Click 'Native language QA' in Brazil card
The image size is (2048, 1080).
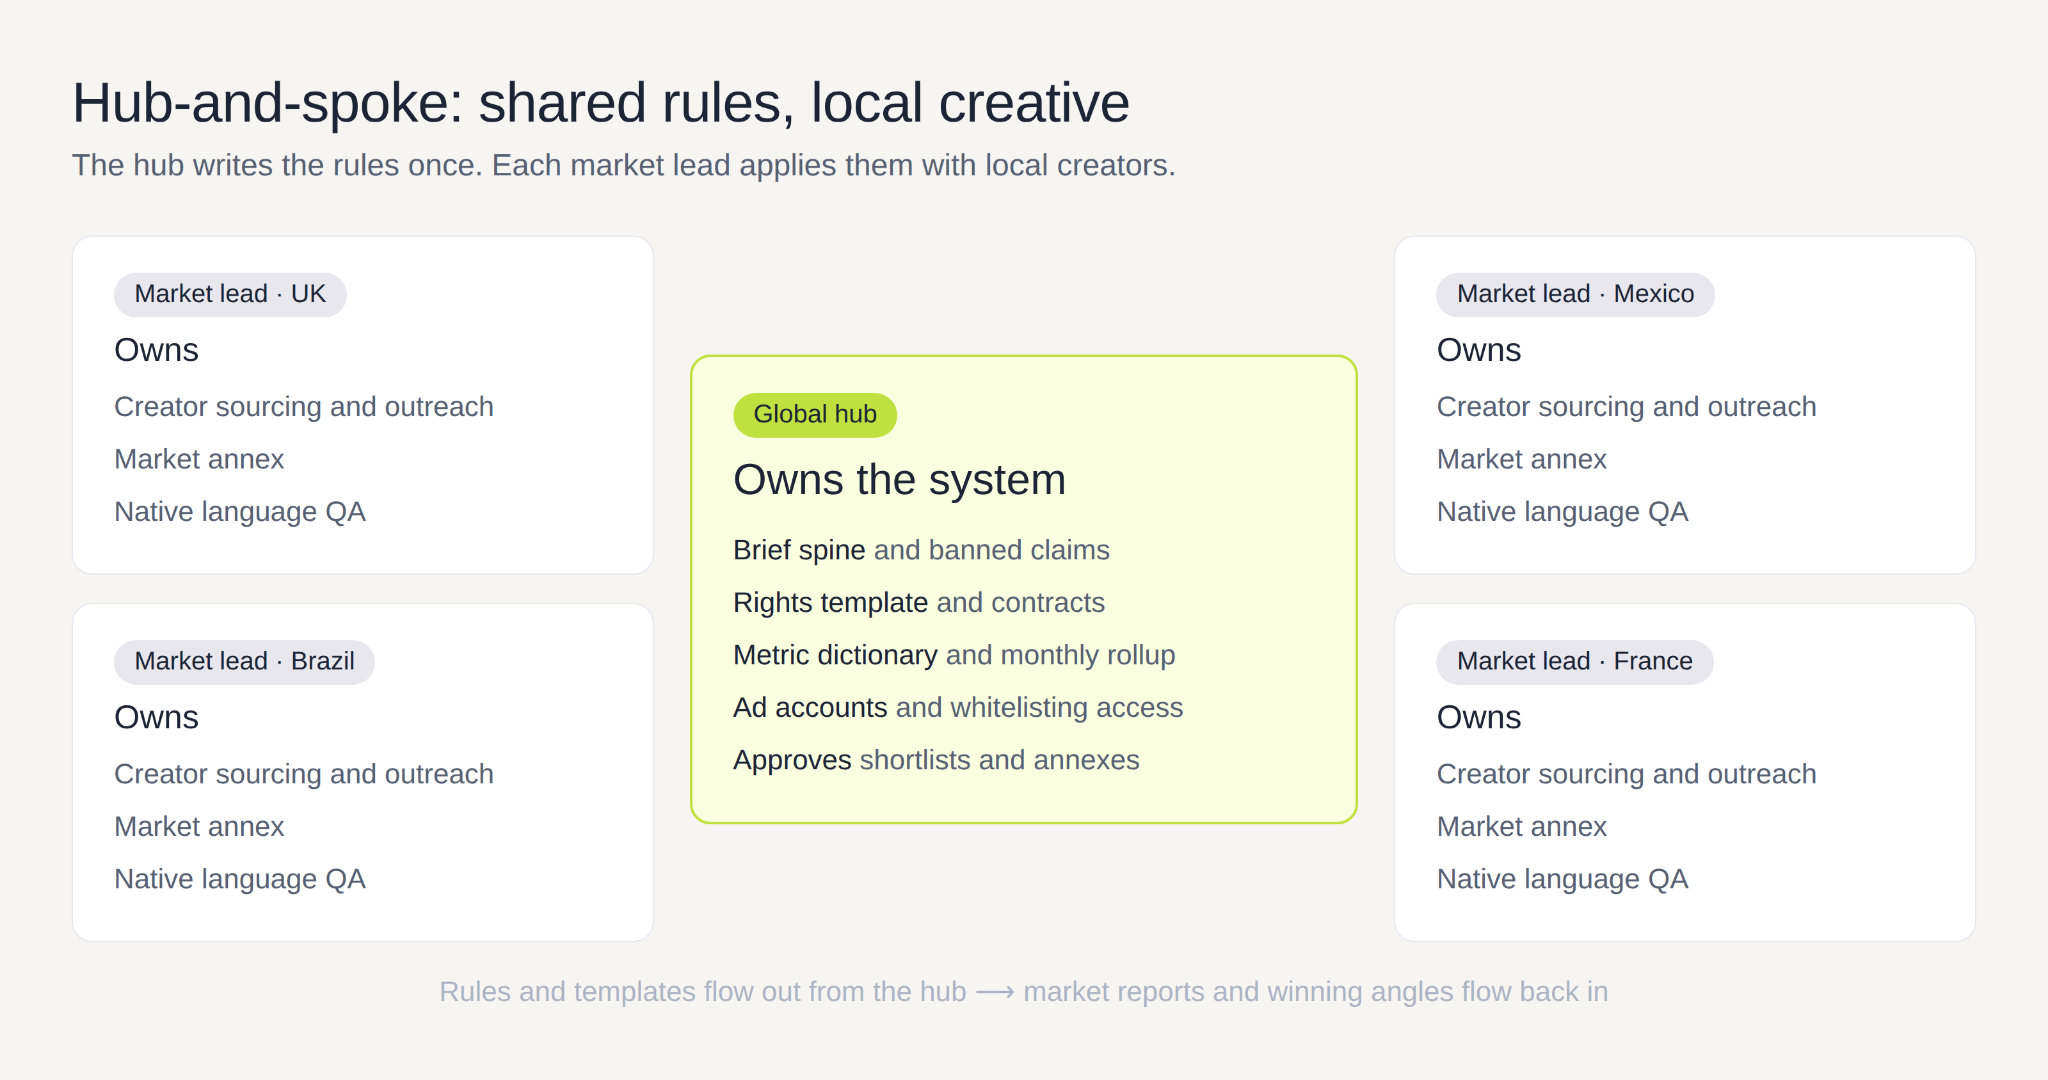tap(240, 879)
